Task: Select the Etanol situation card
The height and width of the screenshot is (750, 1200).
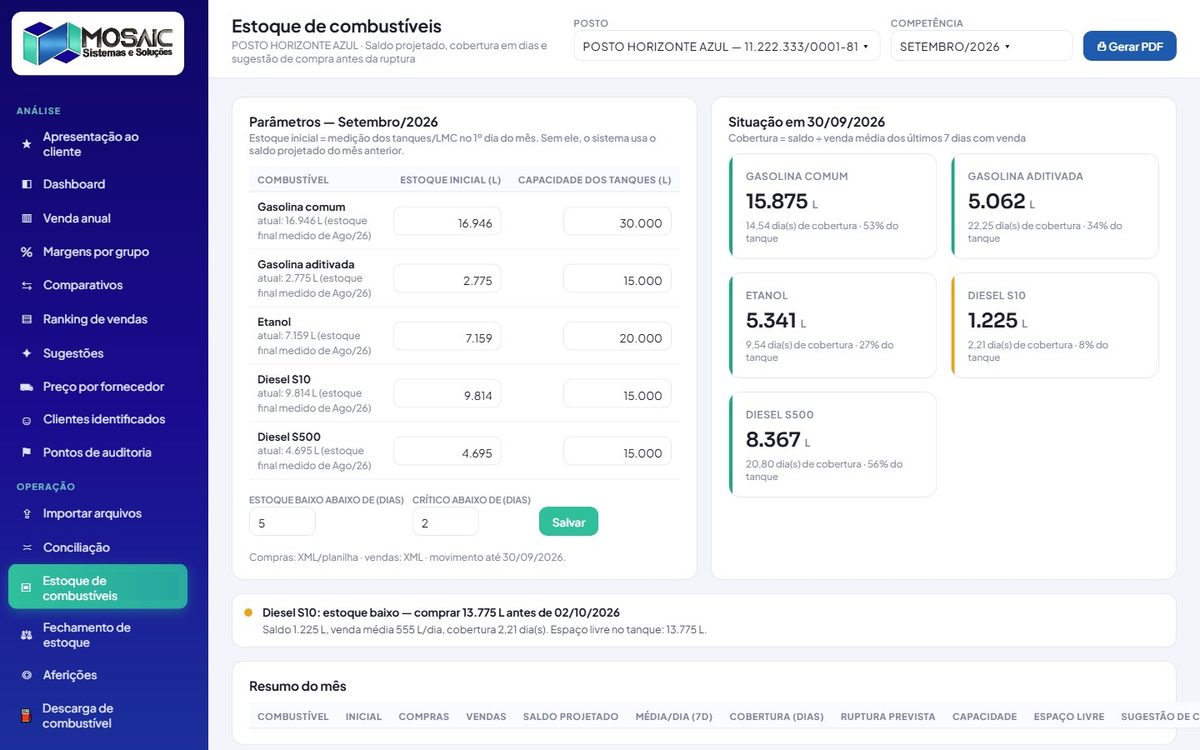Action: click(x=832, y=325)
